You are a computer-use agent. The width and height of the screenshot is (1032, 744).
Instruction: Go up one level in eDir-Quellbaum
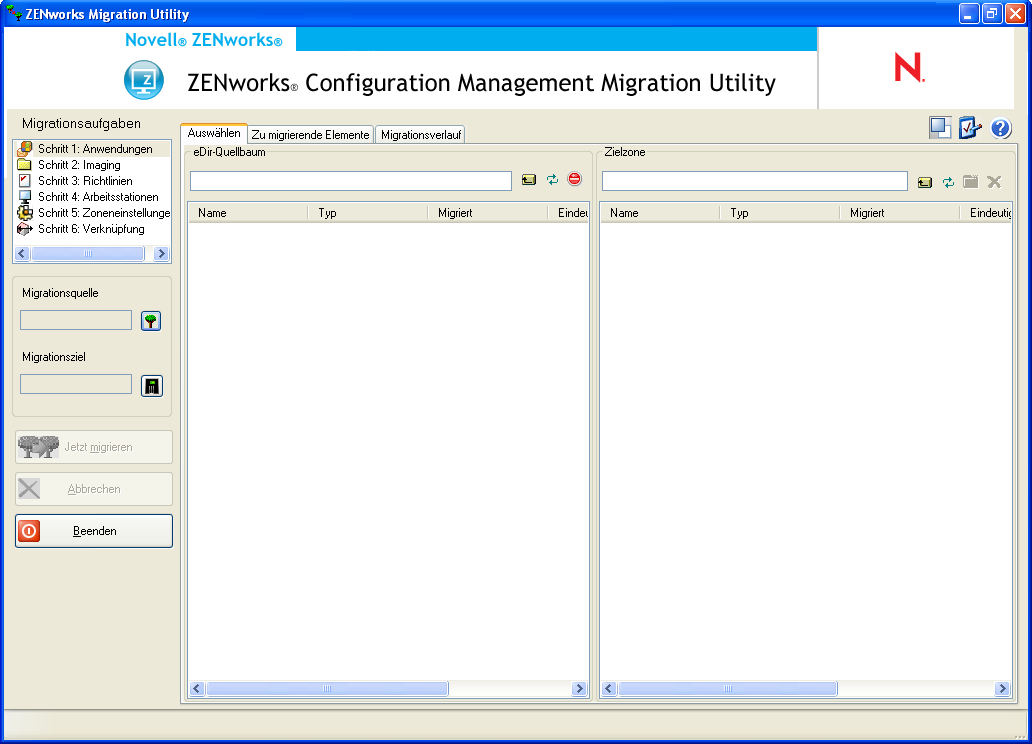click(529, 180)
